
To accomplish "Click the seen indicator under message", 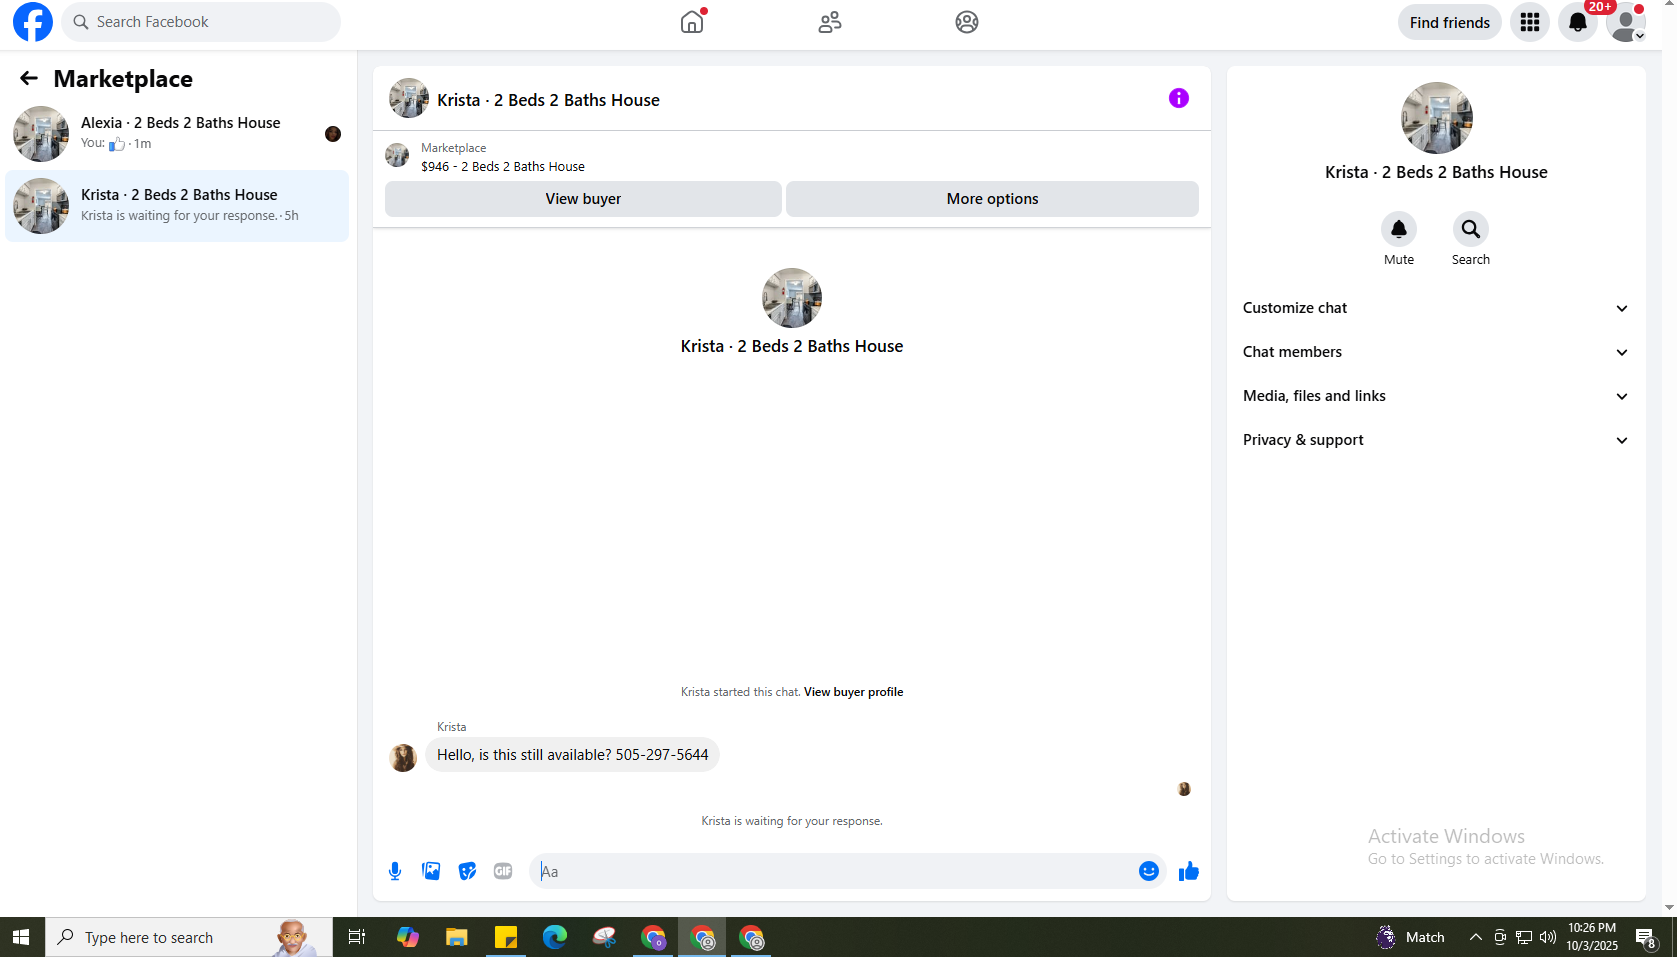I will (x=1184, y=789).
